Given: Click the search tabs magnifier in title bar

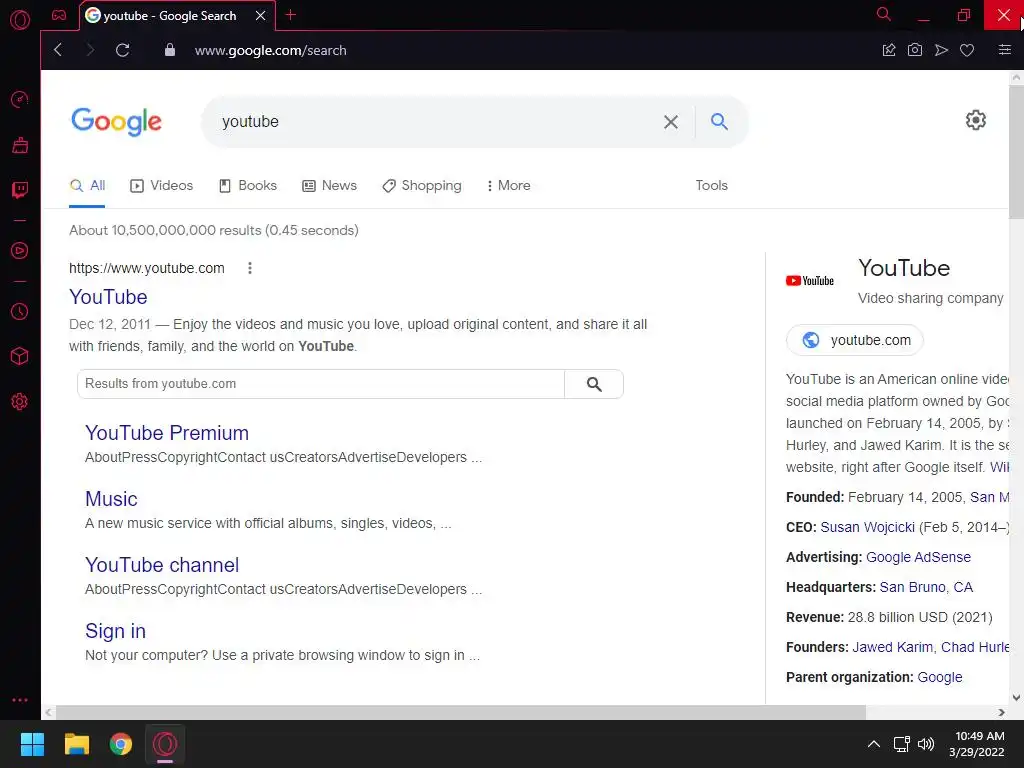Looking at the screenshot, I should point(884,14).
